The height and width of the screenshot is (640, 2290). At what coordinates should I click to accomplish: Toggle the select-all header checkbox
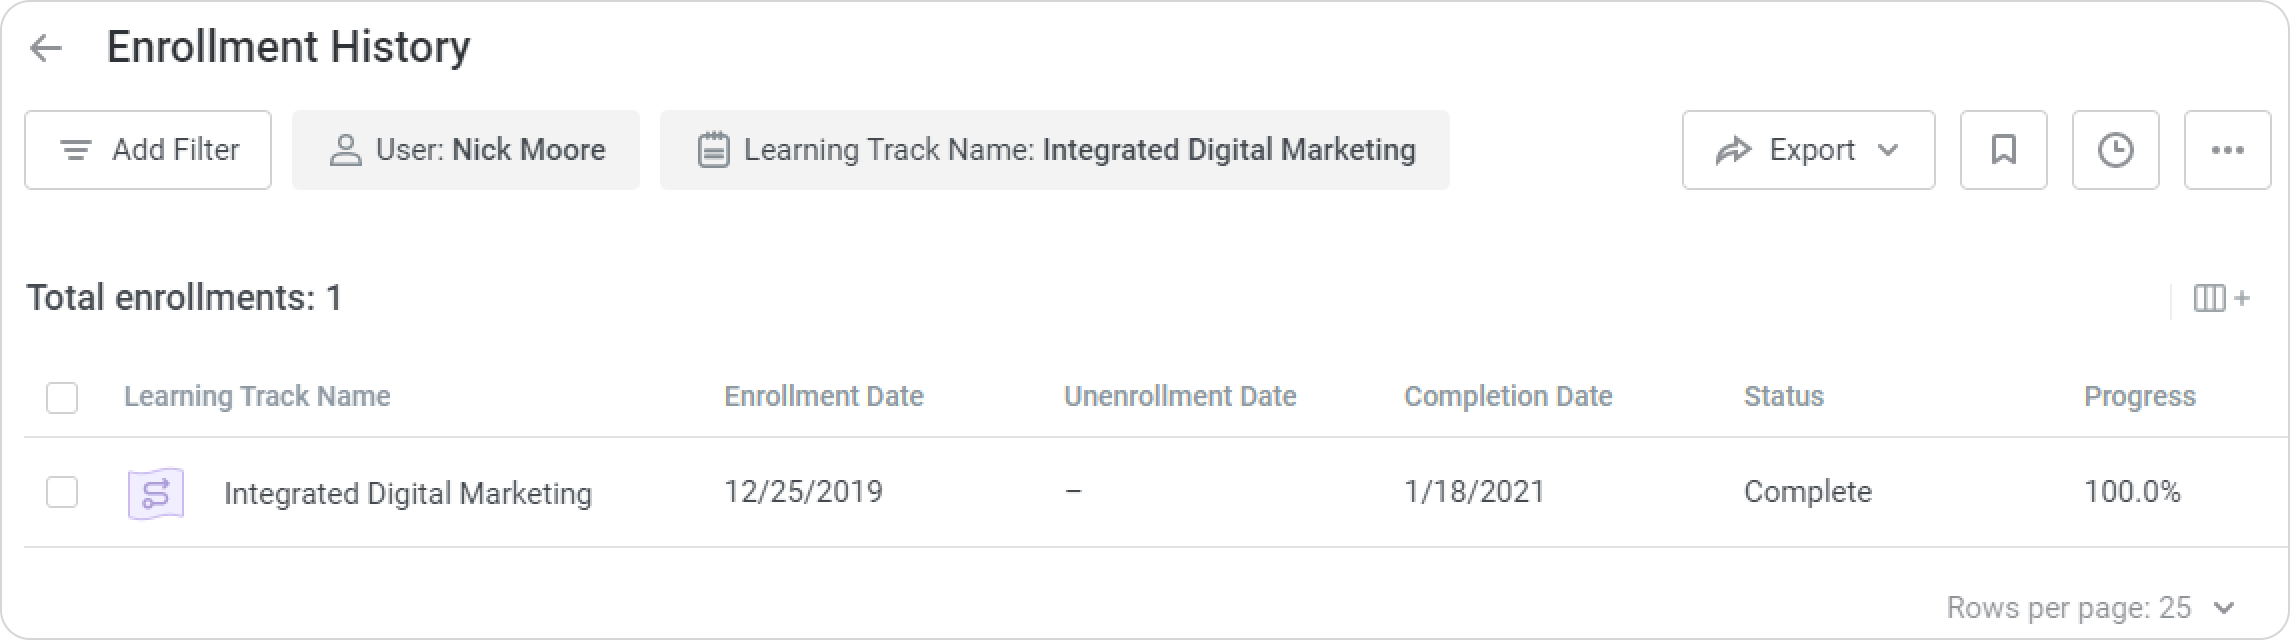62,397
